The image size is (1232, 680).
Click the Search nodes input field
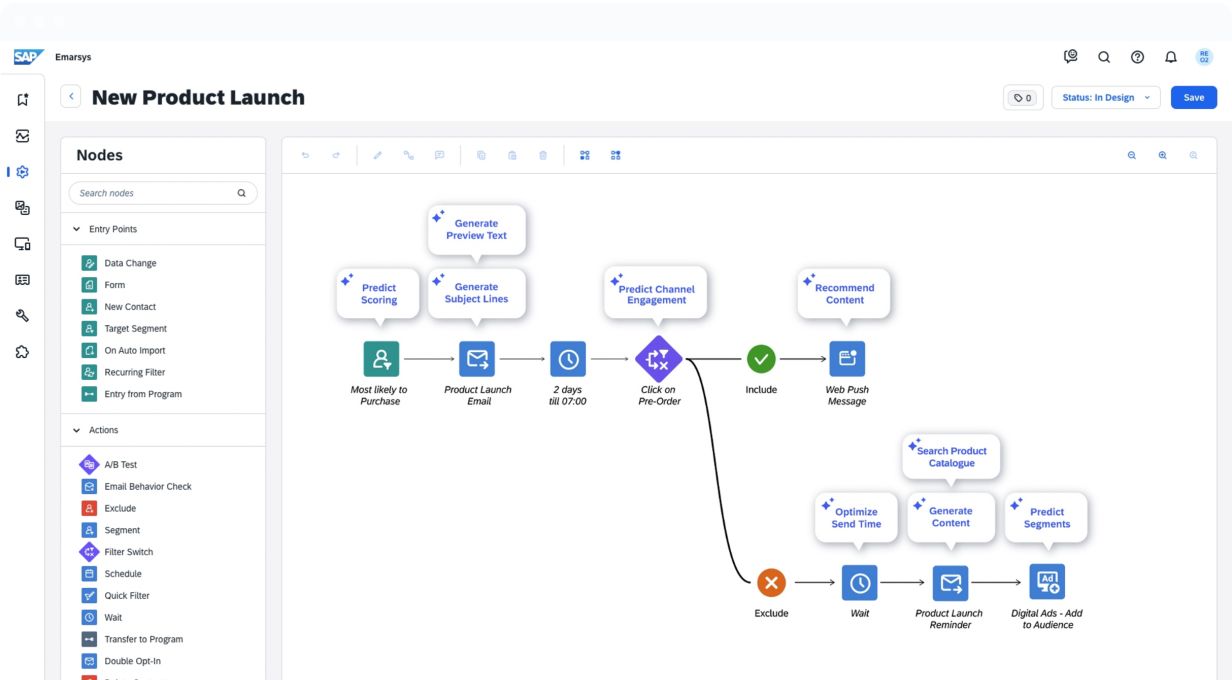(x=155, y=193)
